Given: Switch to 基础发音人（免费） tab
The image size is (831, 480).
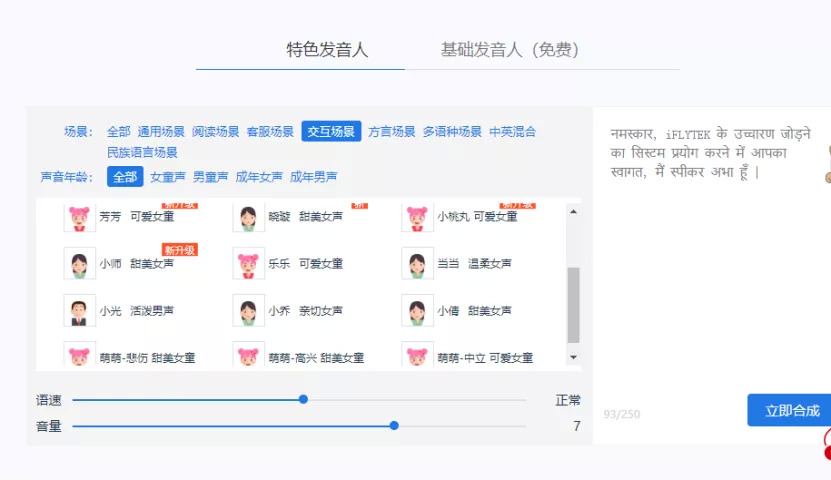Looking at the screenshot, I should (509, 50).
